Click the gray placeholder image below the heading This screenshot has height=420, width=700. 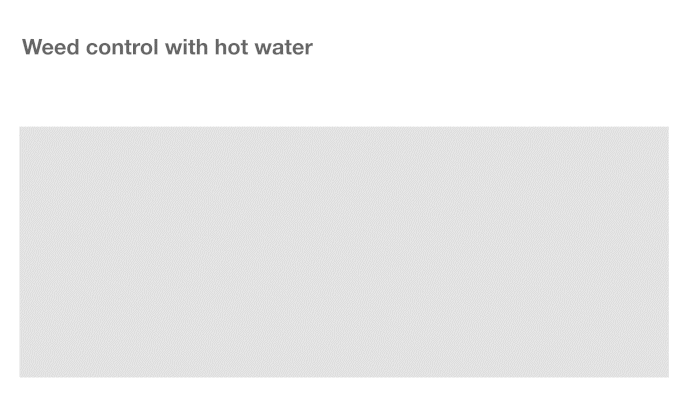pyautogui.click(x=344, y=252)
